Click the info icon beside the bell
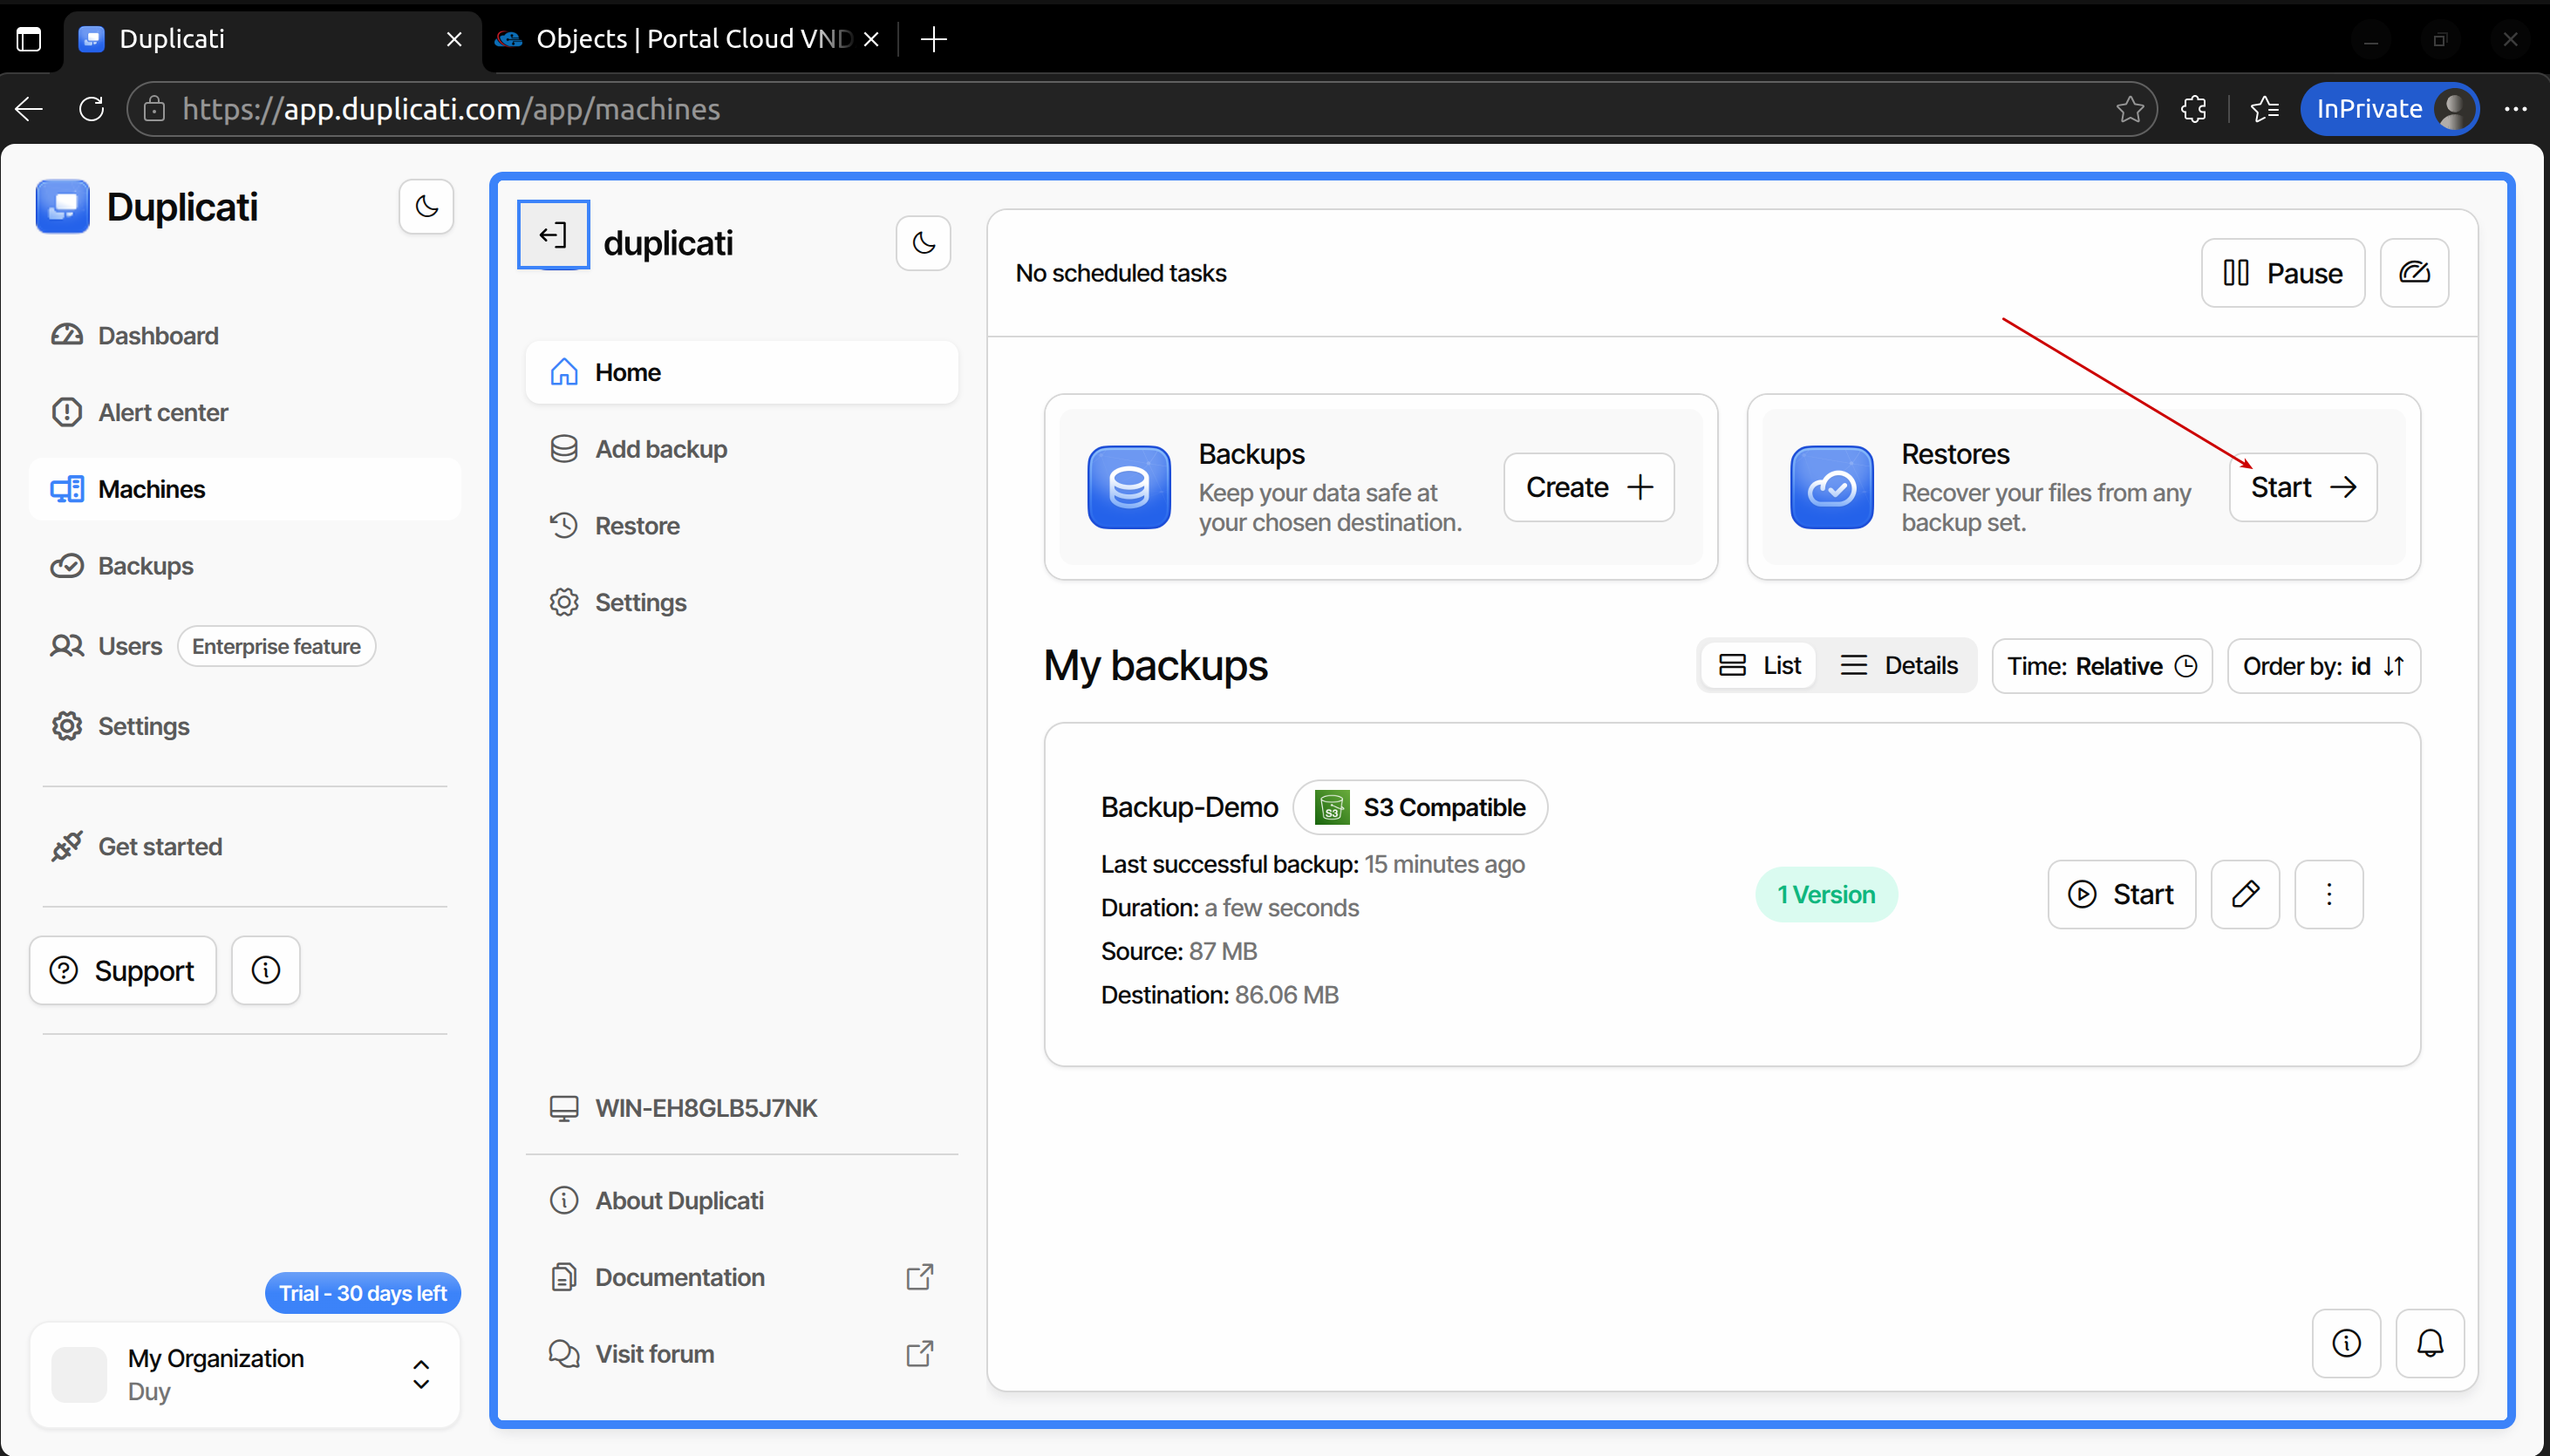Image resolution: width=2550 pixels, height=1456 pixels. (x=2345, y=1343)
